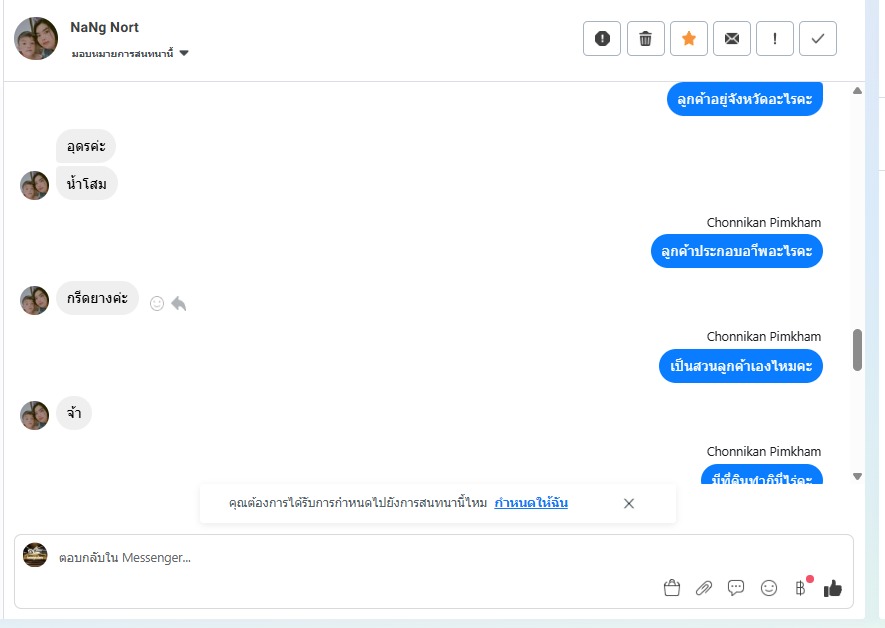Mark conversation unread via envelope icon

(x=731, y=38)
